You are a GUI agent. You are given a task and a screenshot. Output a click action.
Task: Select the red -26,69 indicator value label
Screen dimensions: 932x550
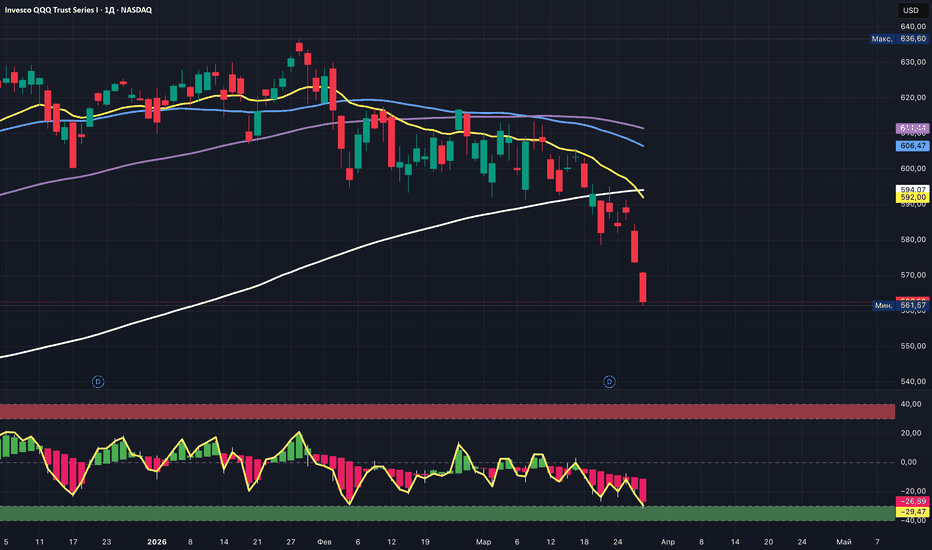909,500
